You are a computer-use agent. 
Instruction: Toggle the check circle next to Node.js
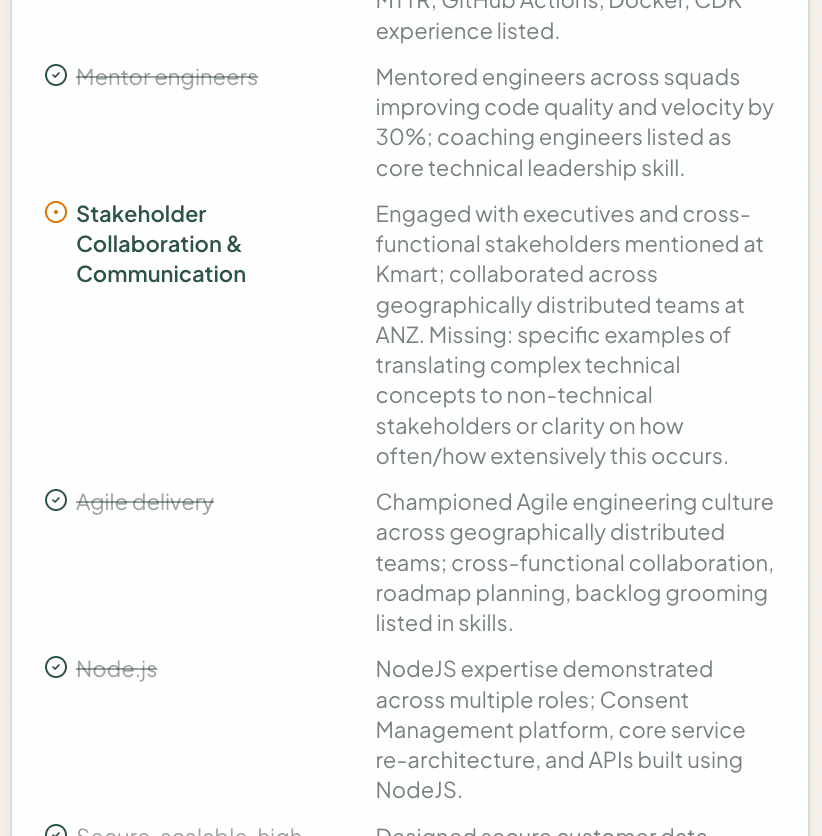tap(56, 667)
